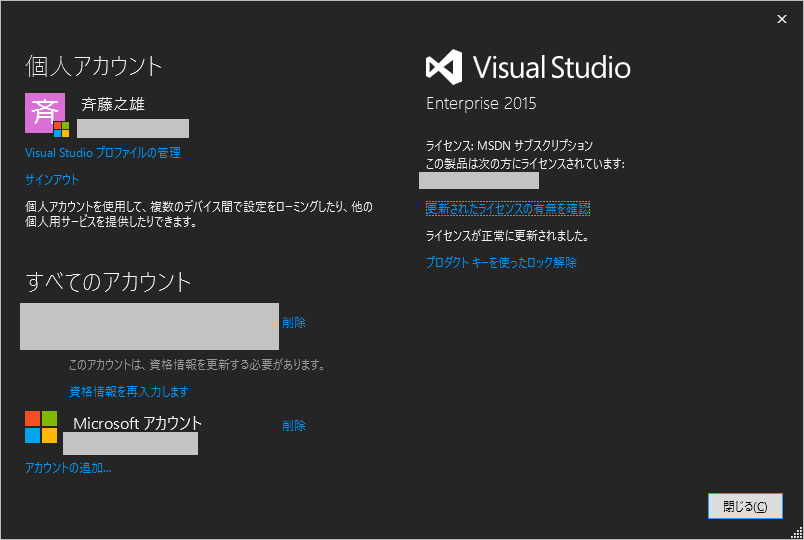The height and width of the screenshot is (540, 804).
Task: Click the user name 斉藤之雄
Action: pos(113,104)
